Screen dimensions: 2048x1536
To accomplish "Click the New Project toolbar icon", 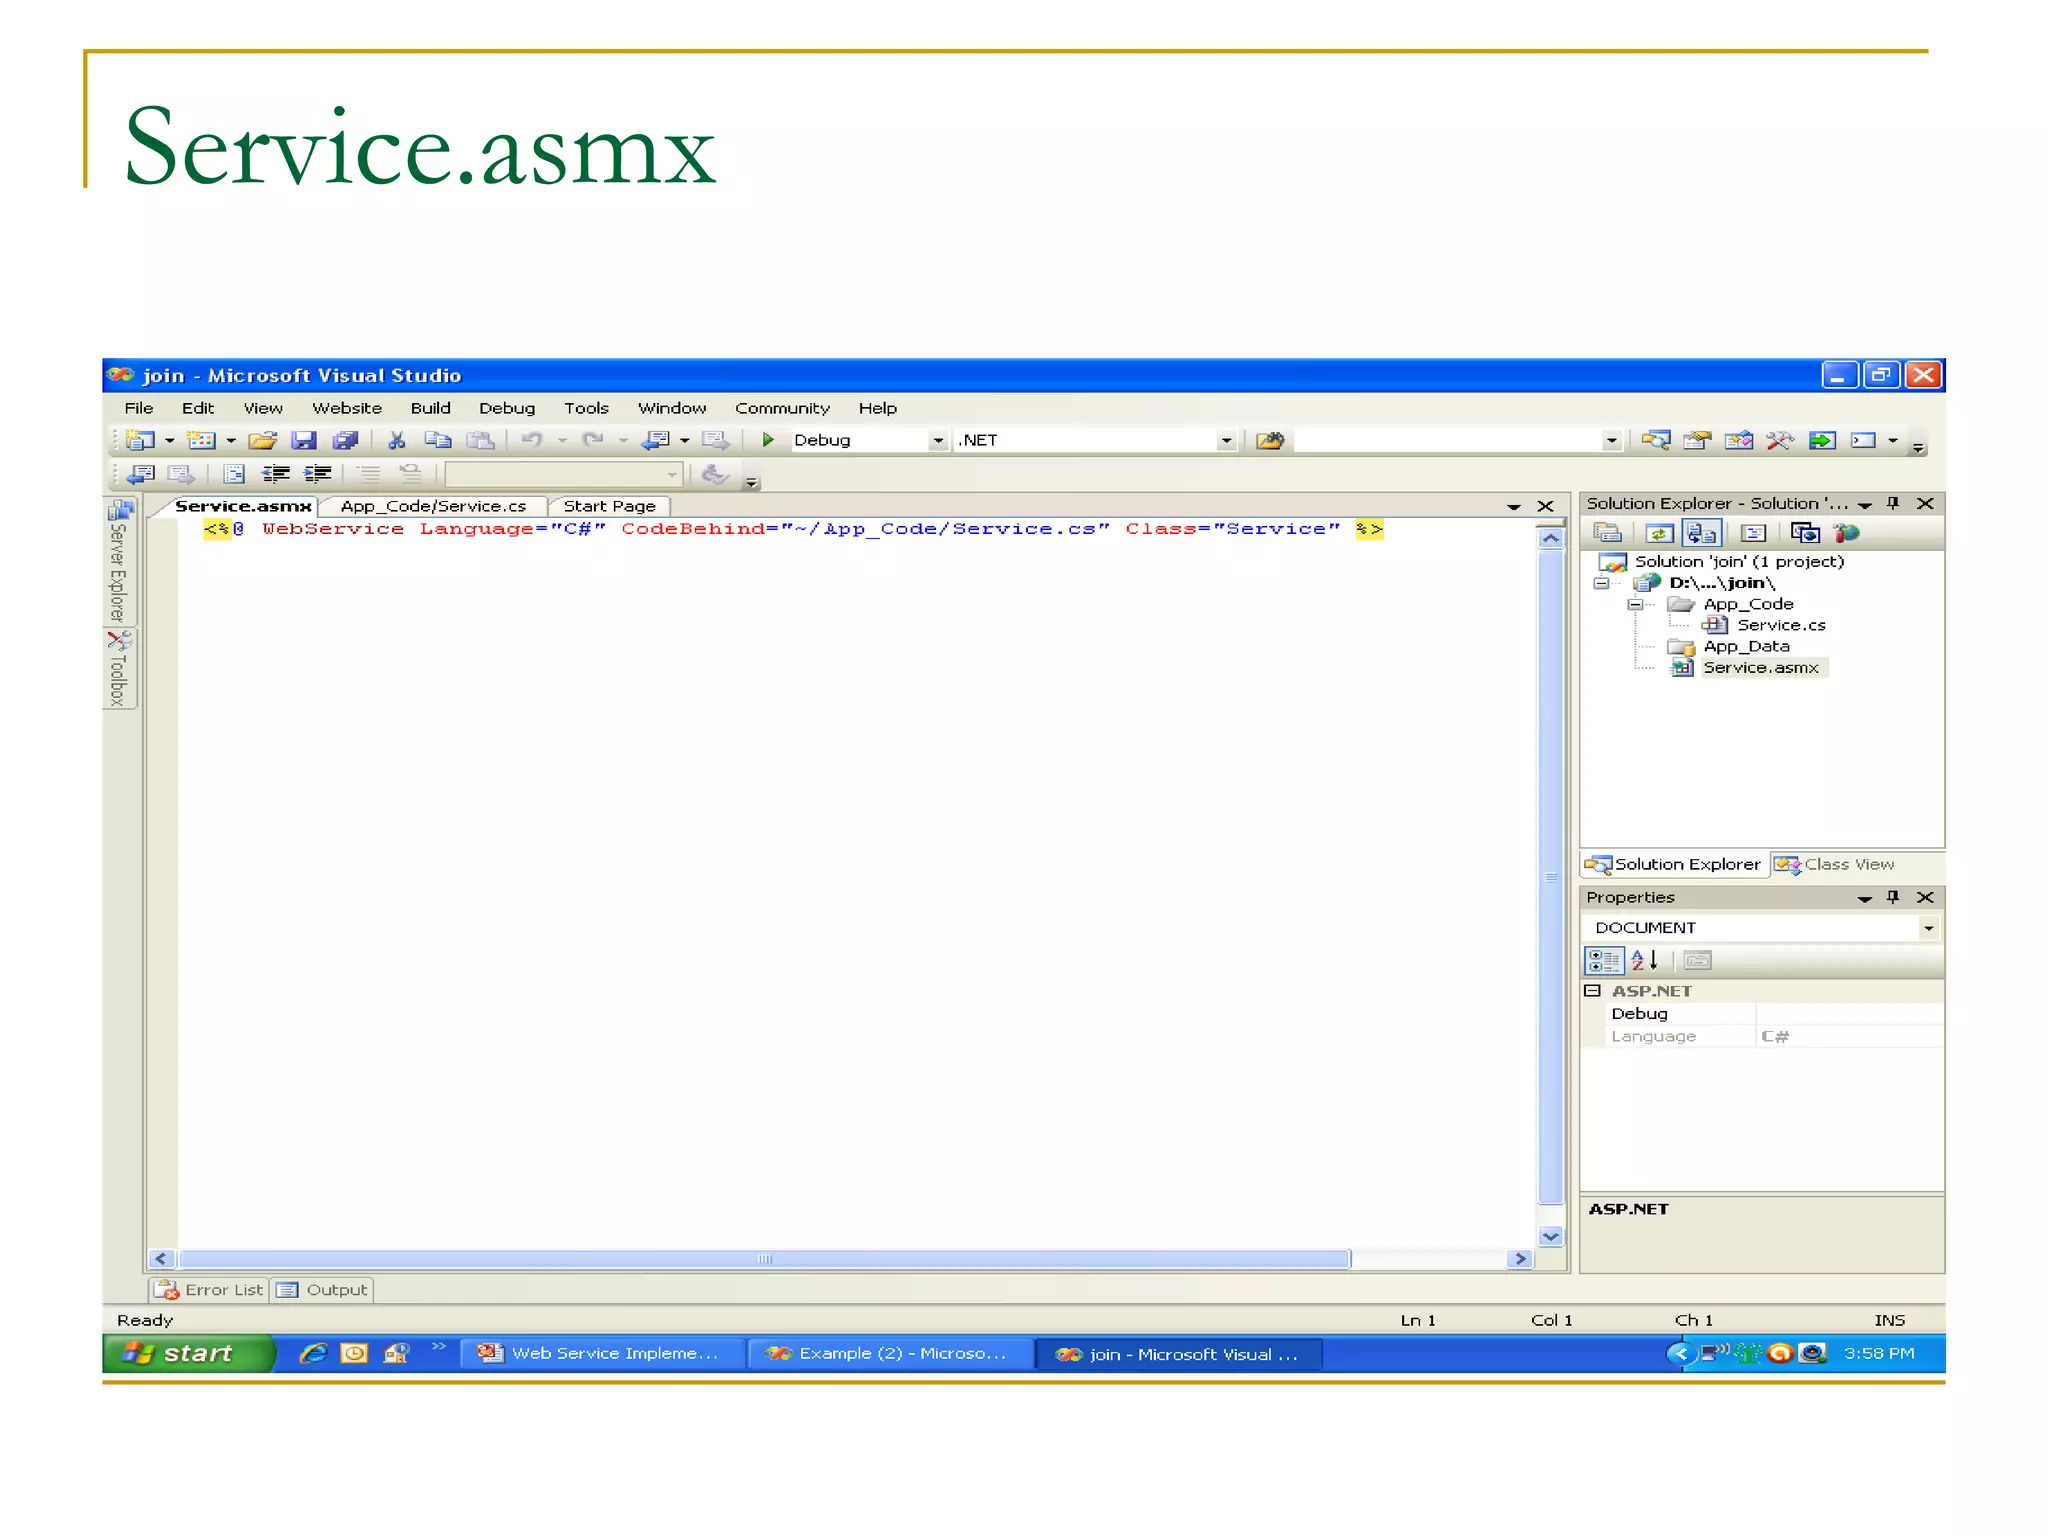I will click(141, 440).
